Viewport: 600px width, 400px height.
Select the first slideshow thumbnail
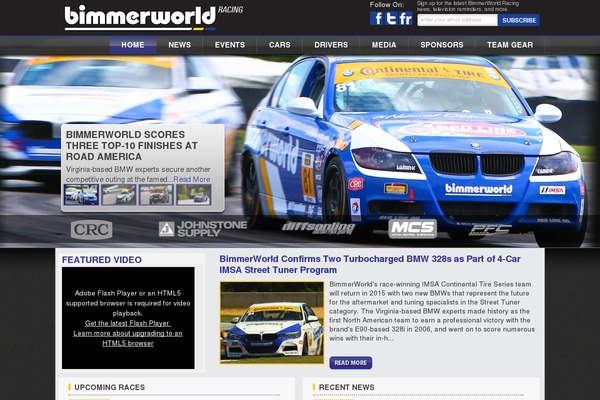81,194
